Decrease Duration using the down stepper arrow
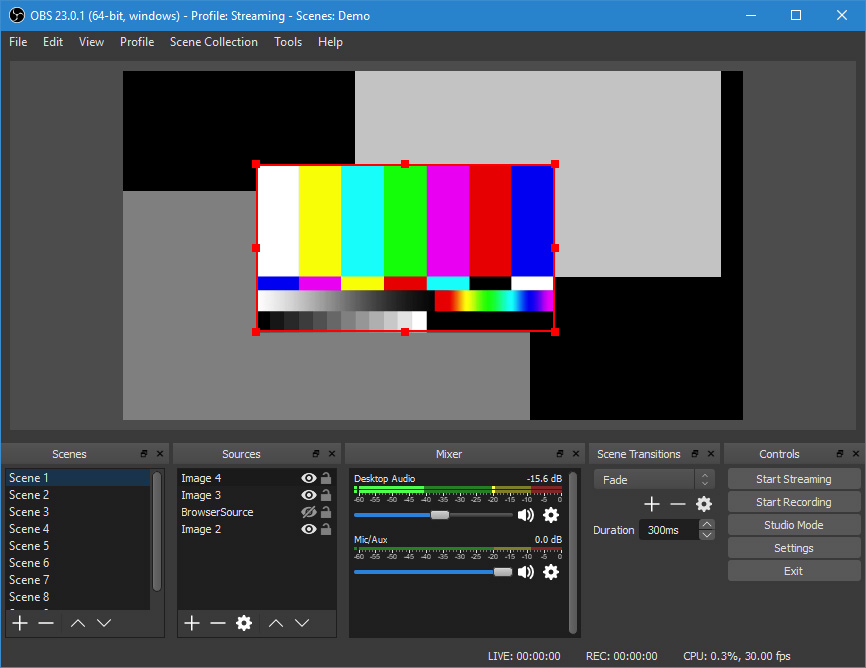866x668 pixels. point(707,535)
